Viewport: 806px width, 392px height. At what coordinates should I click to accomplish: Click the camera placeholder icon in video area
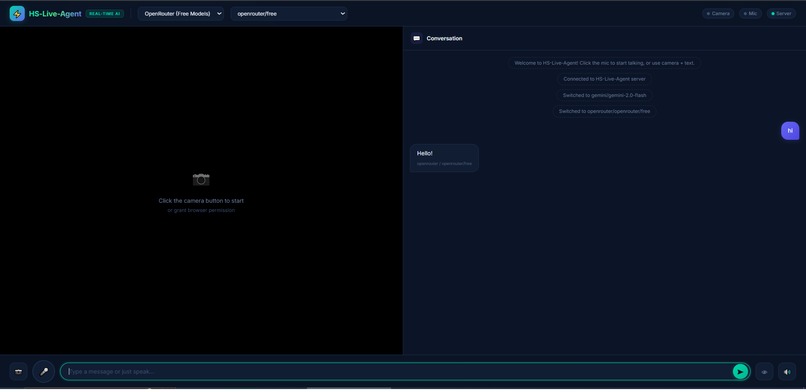[201, 179]
